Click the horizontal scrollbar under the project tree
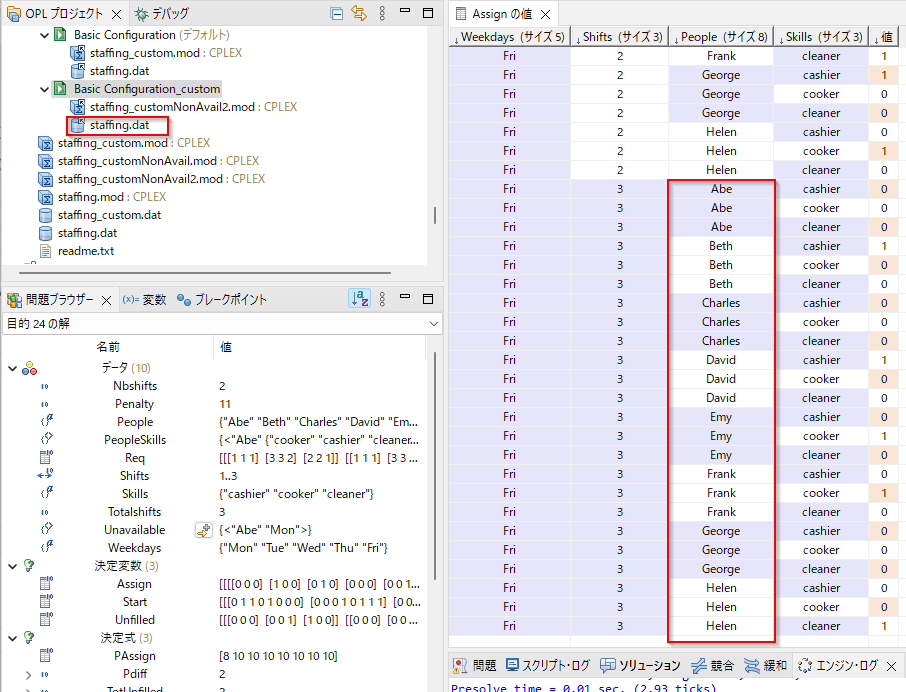This screenshot has width=906, height=692. click(x=205, y=271)
